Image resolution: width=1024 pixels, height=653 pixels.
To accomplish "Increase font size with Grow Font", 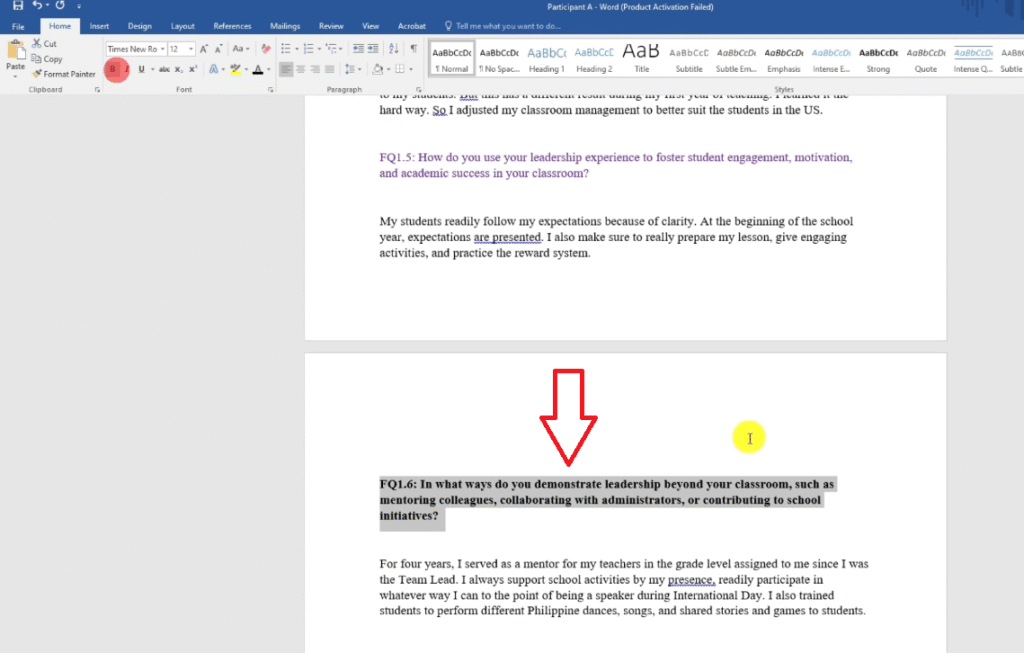I will [x=204, y=48].
